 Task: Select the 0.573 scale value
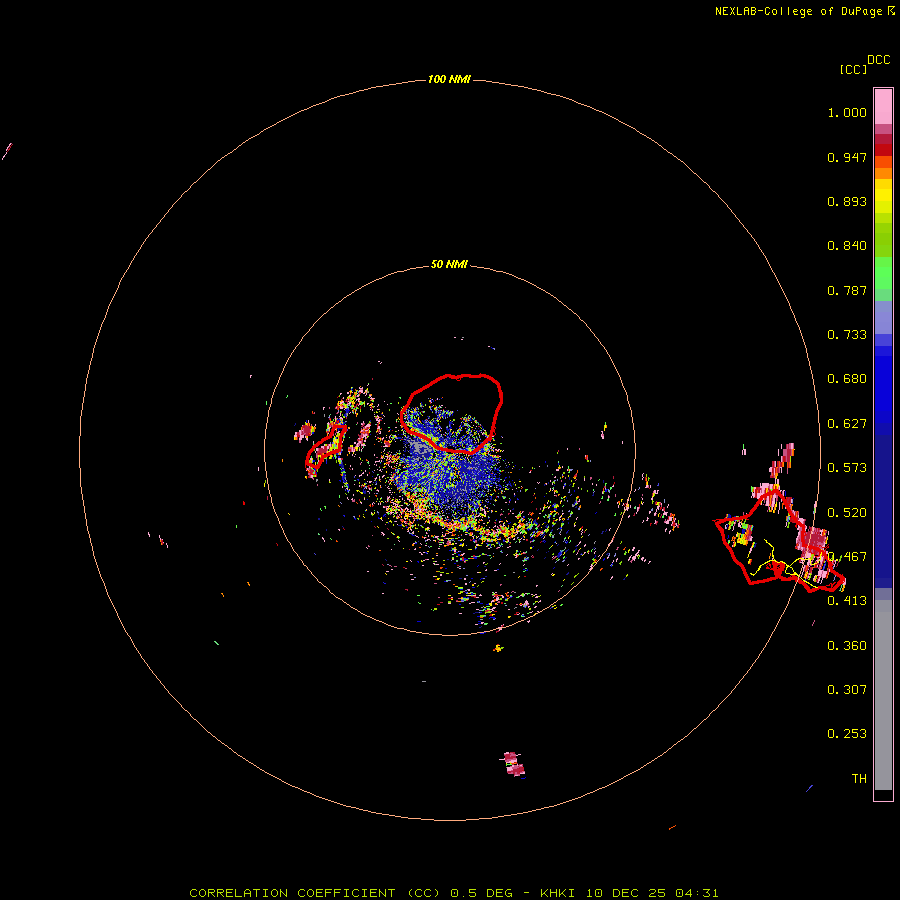847,468
